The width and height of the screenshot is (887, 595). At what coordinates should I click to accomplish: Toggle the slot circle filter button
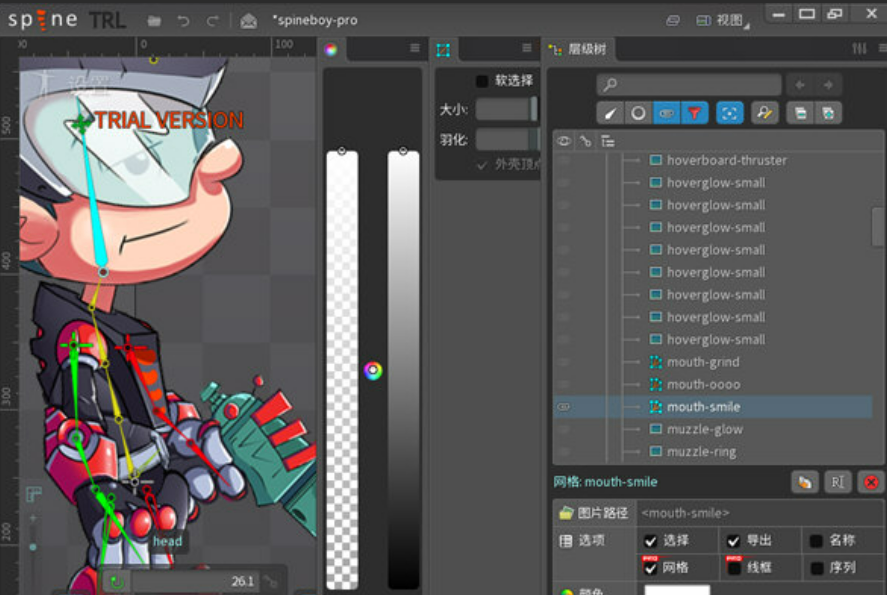[x=638, y=113]
